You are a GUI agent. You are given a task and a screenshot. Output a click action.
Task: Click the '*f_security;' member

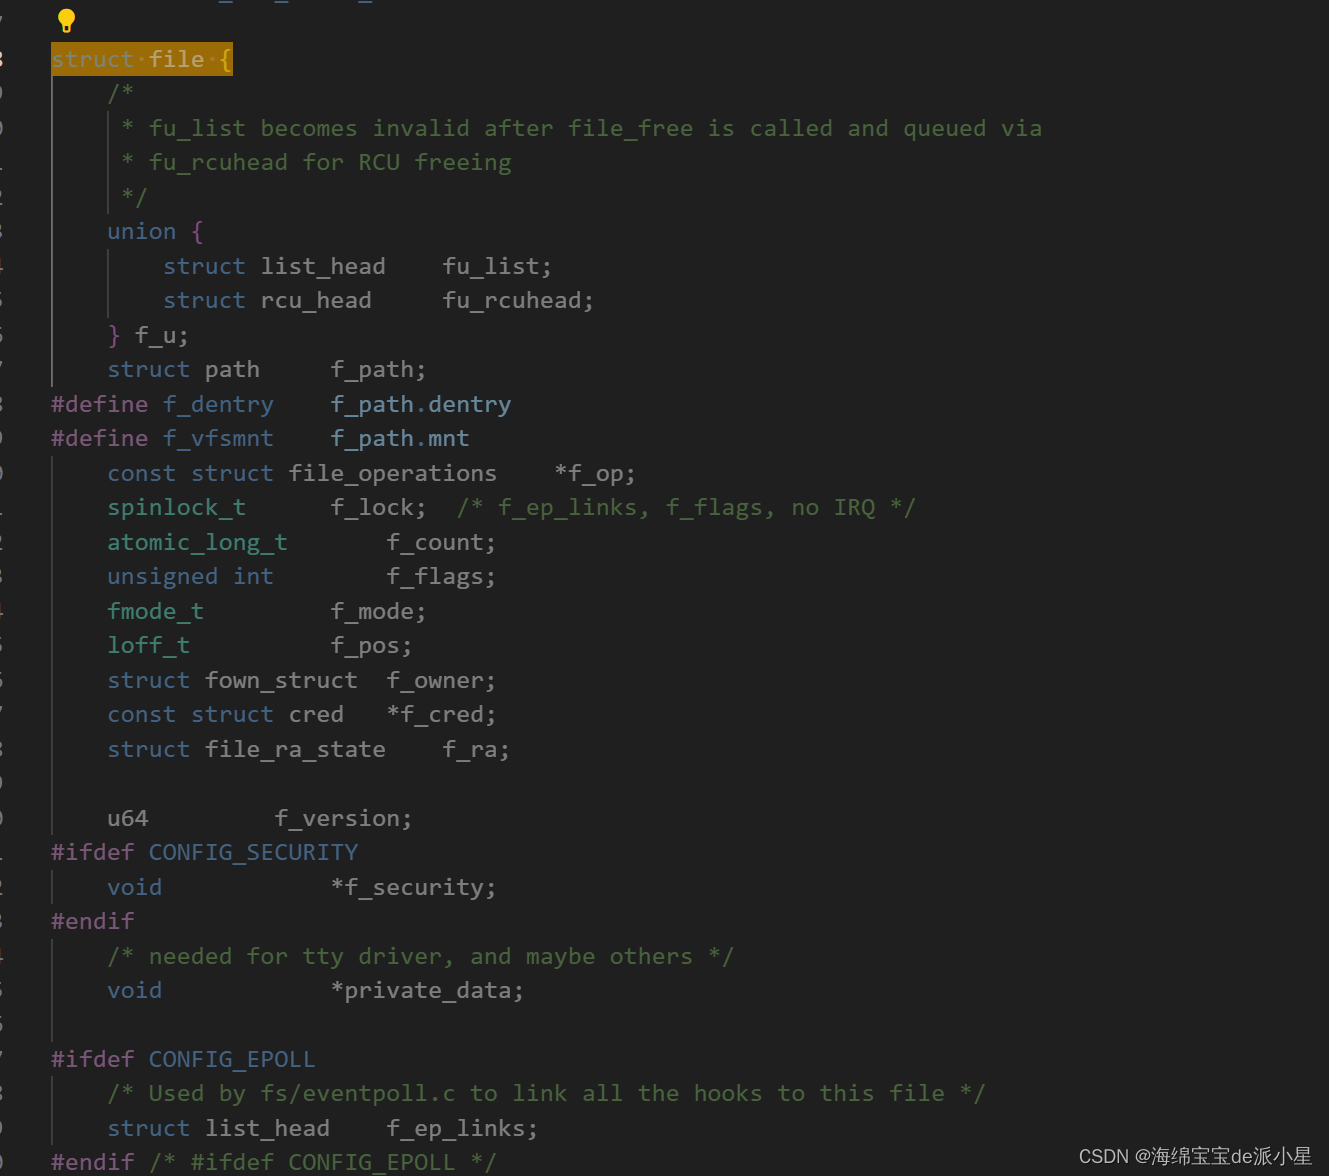(413, 887)
